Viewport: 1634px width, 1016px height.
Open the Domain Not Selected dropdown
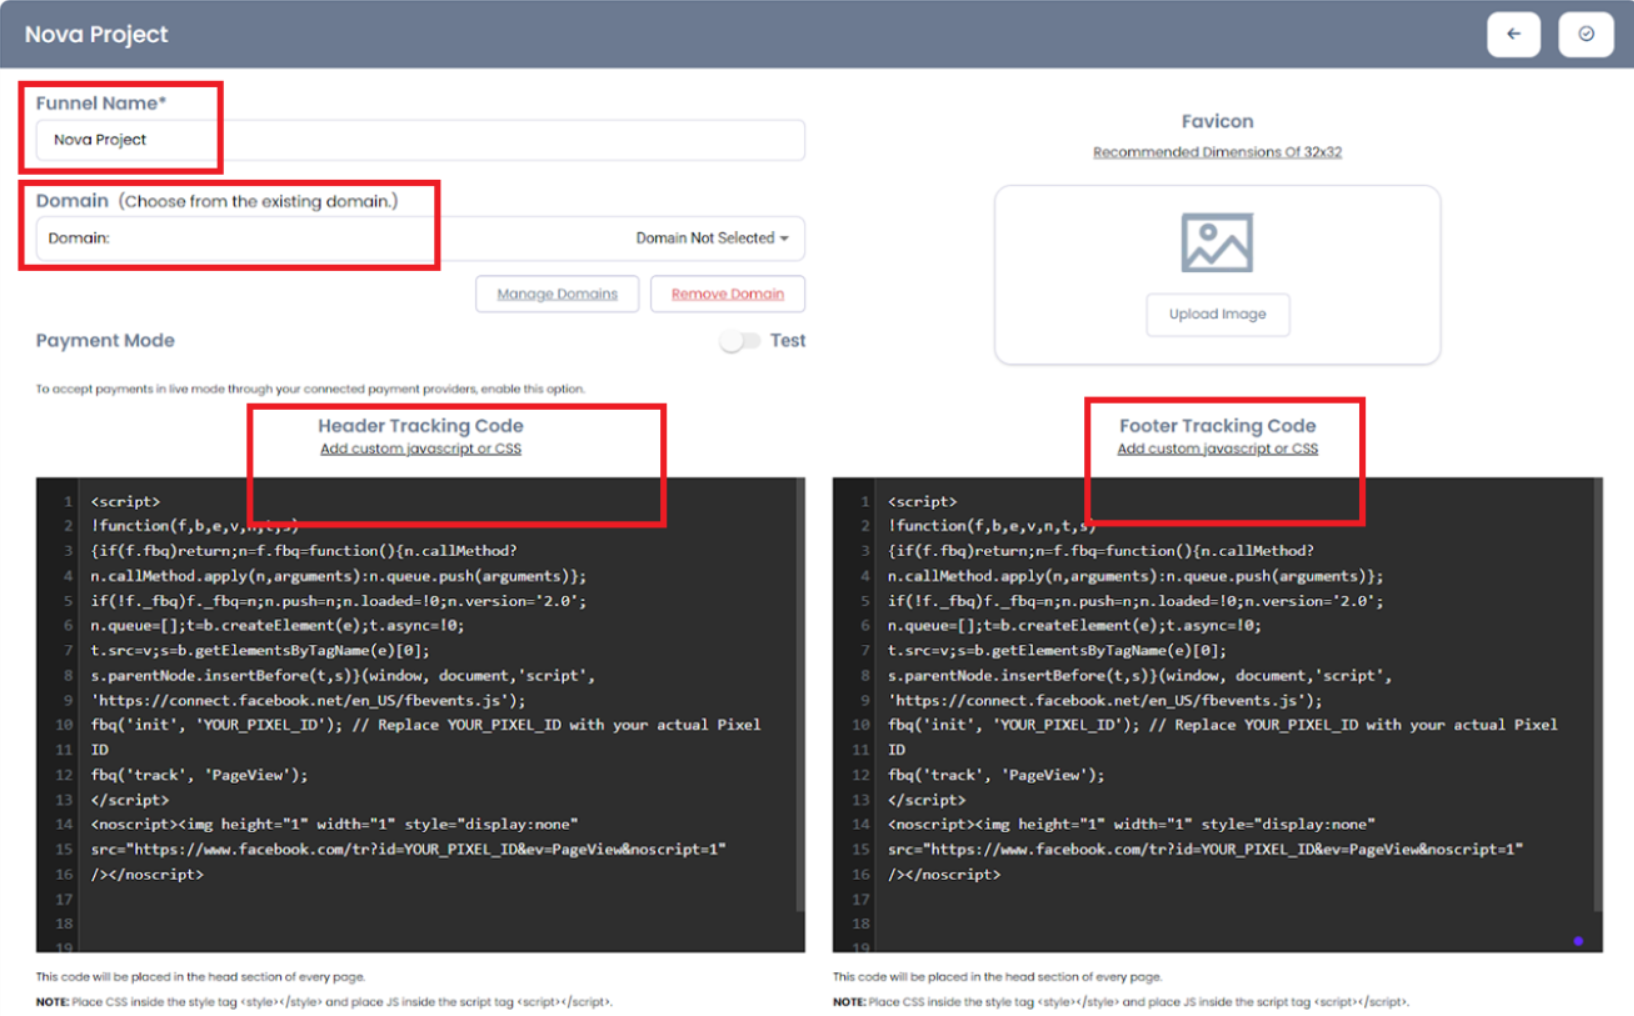pos(711,238)
